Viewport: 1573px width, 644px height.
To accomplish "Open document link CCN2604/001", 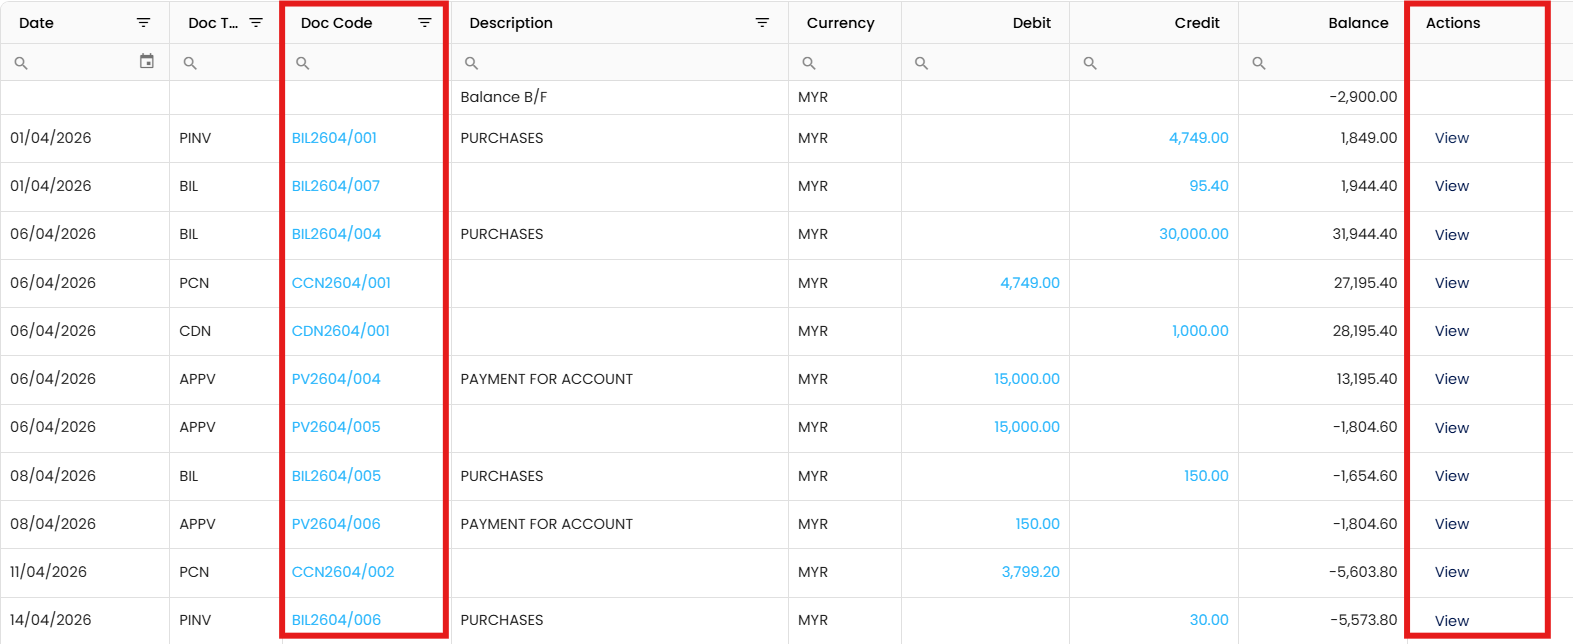I will [341, 283].
